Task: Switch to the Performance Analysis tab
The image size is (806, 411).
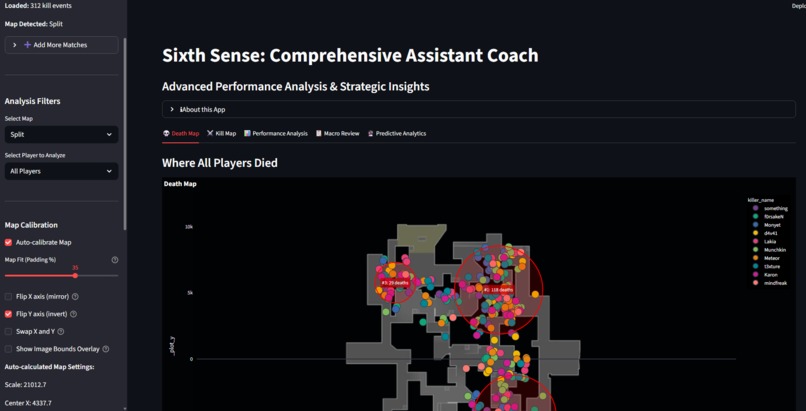Action: [276, 134]
